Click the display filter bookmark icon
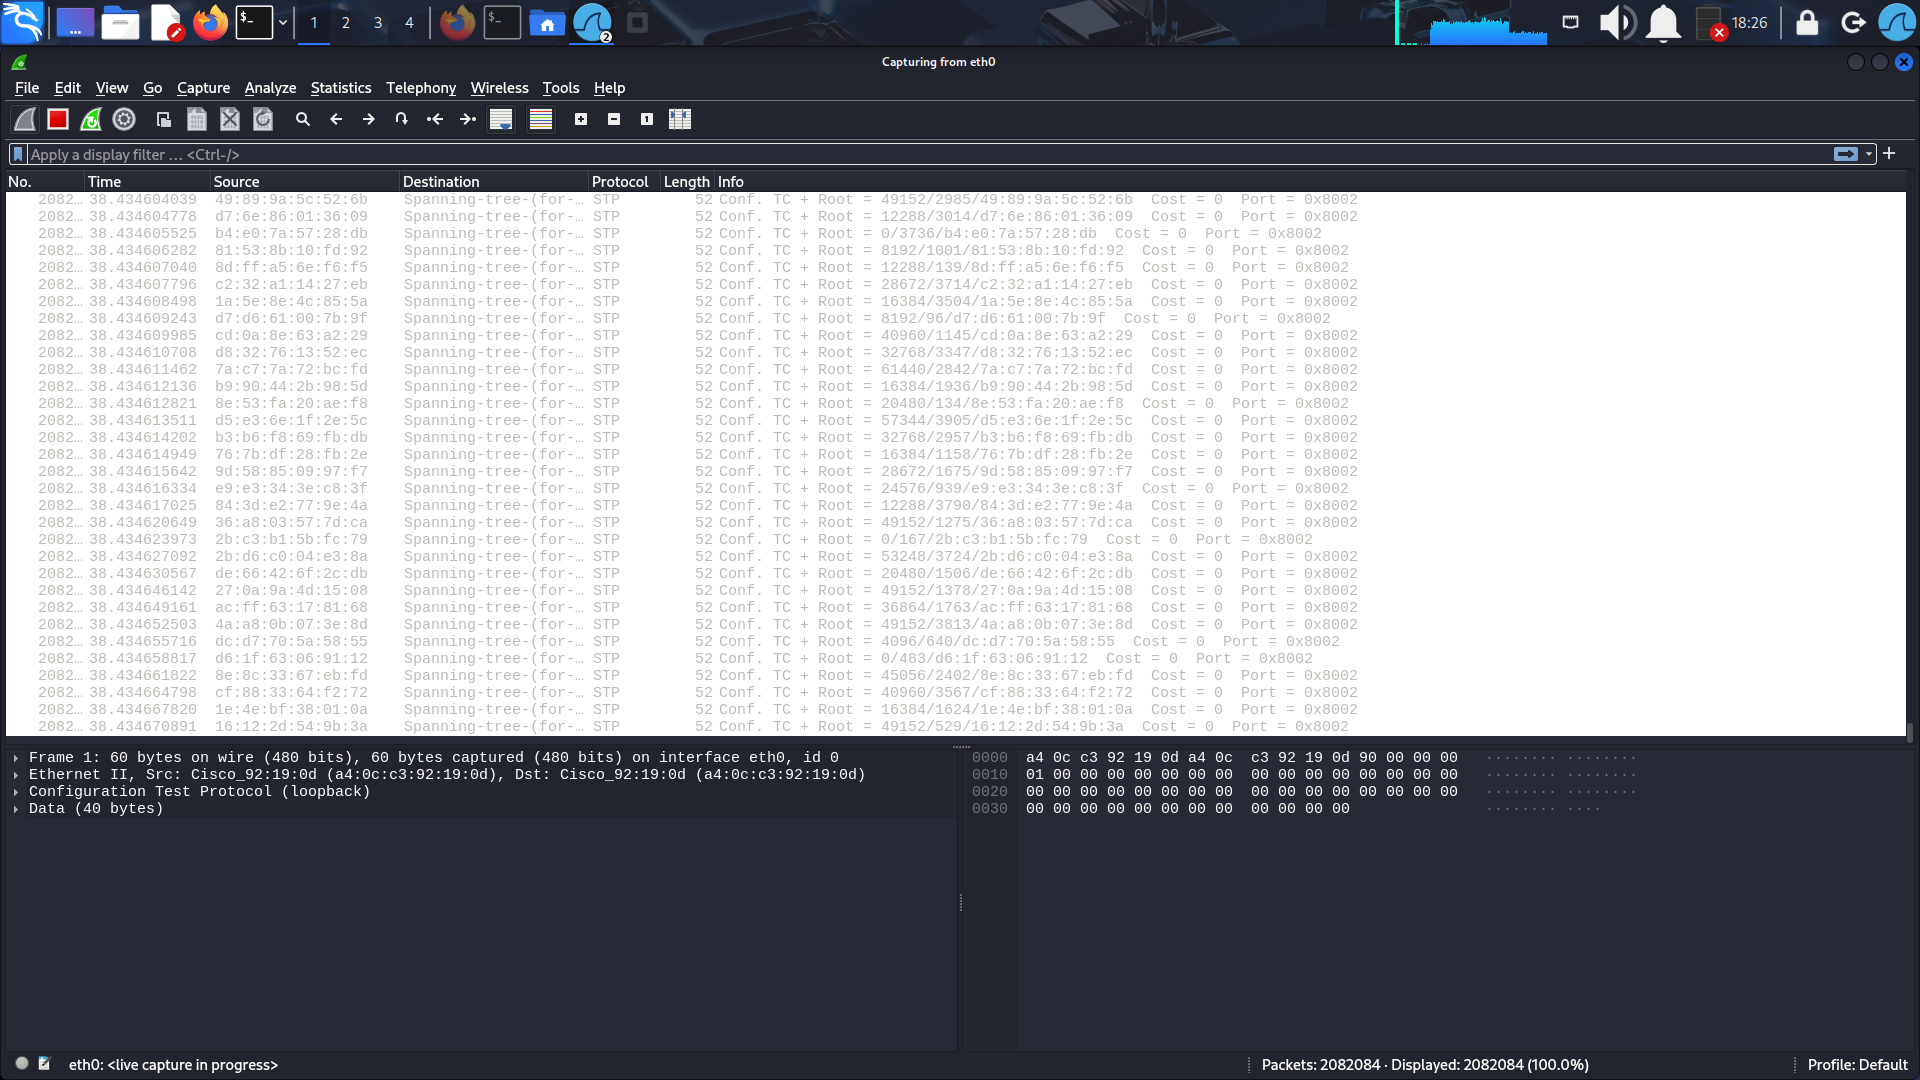The width and height of the screenshot is (1920, 1080). (18, 154)
